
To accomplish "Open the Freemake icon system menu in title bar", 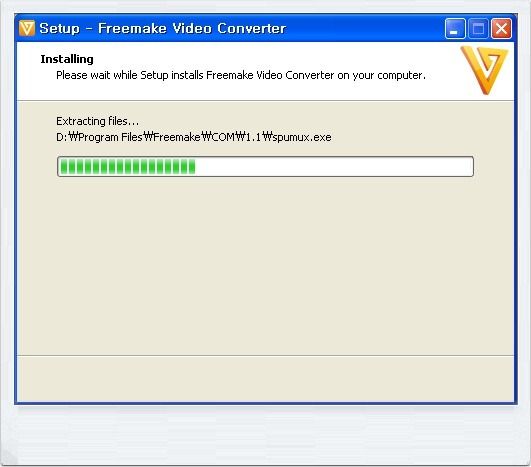I will (x=27, y=28).
